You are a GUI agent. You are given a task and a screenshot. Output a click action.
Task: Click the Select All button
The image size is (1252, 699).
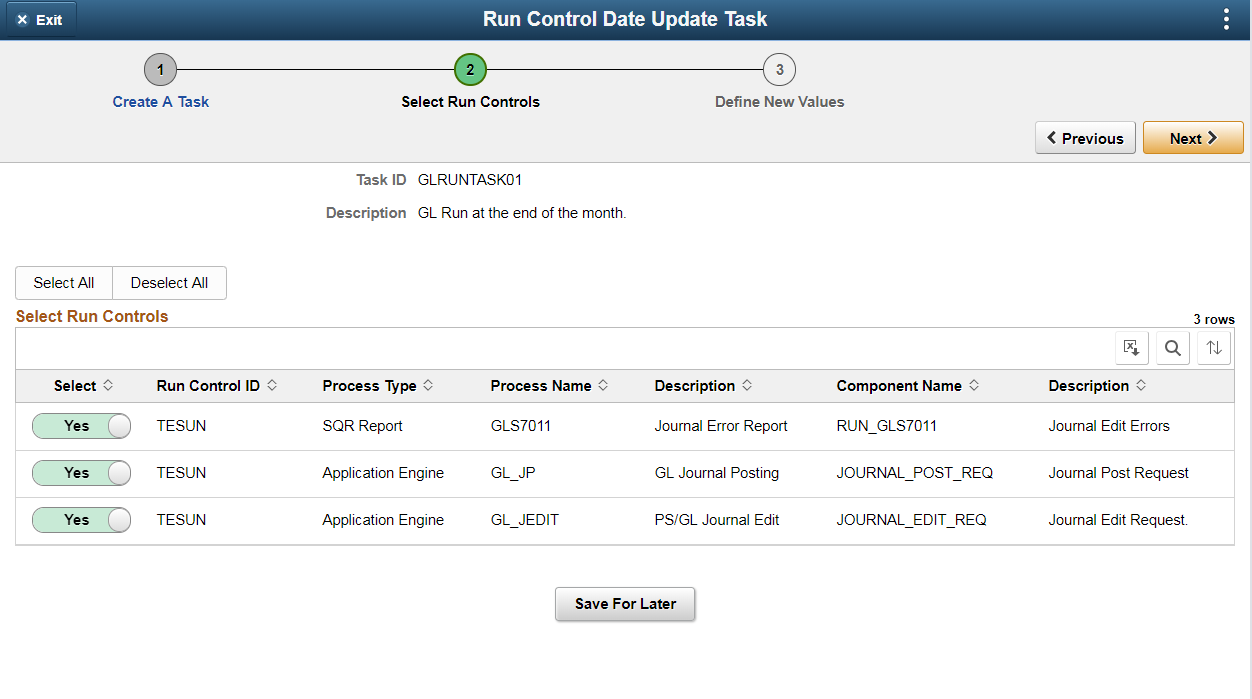click(x=64, y=283)
